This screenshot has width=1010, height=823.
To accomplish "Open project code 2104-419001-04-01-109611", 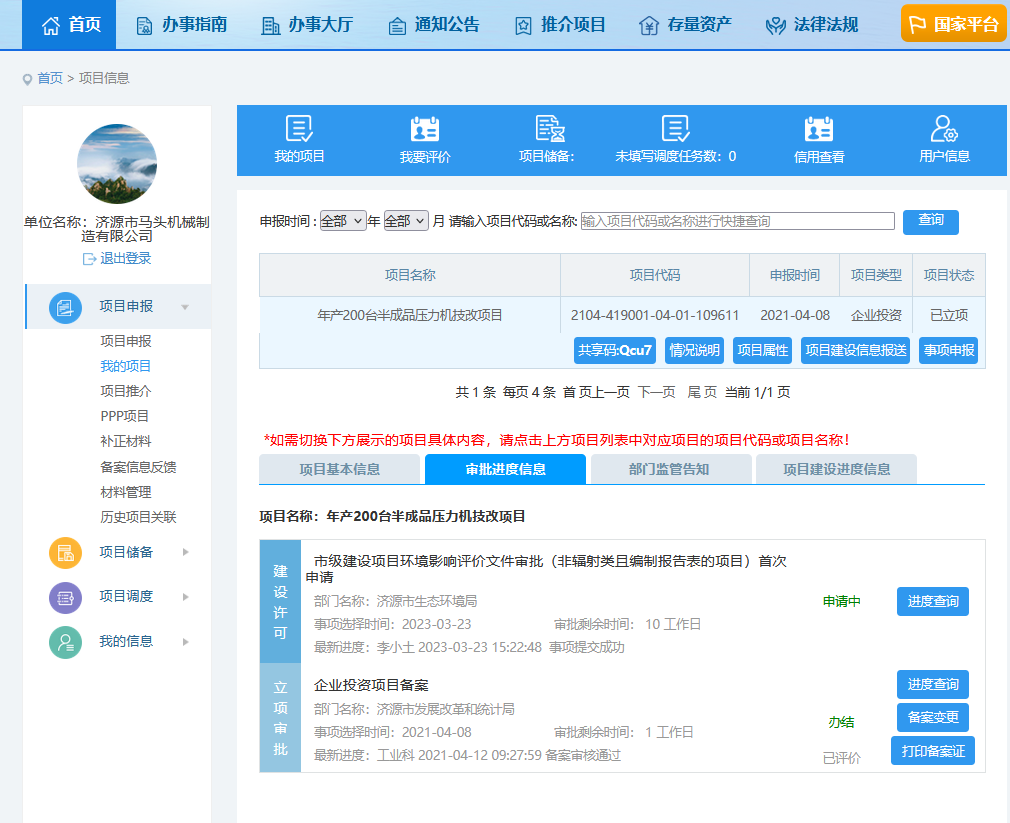I will tap(655, 315).
